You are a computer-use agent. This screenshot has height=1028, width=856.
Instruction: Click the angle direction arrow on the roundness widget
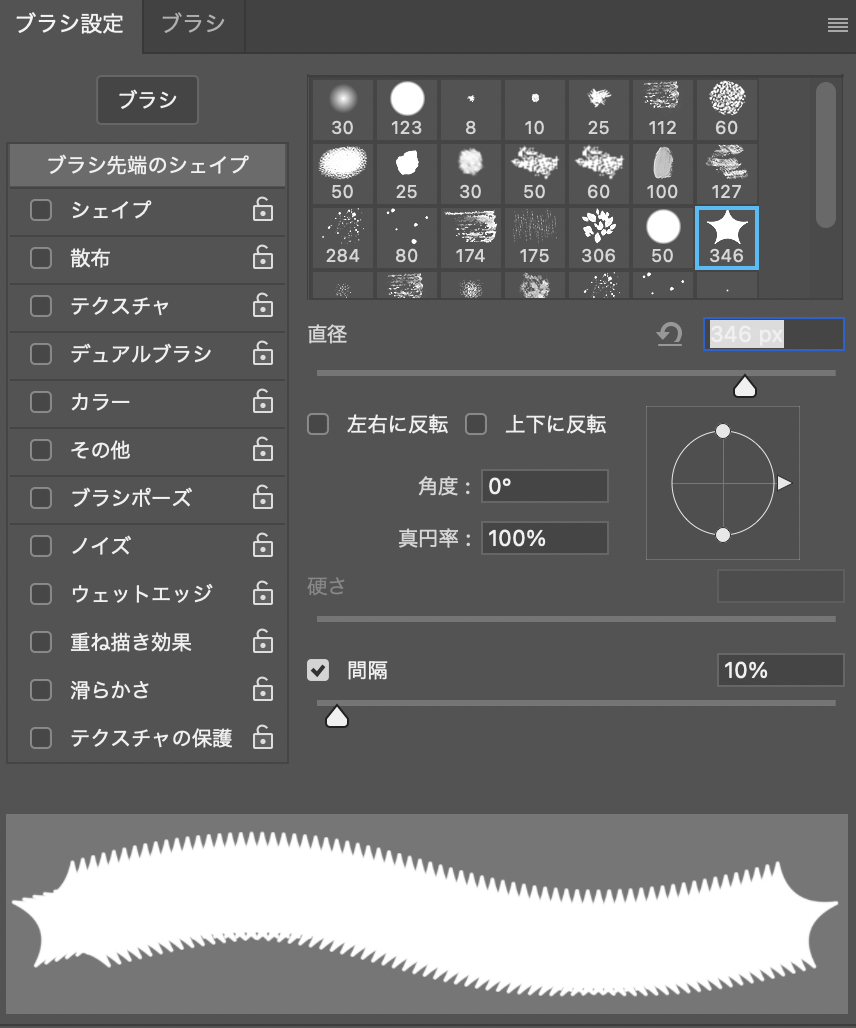click(784, 483)
